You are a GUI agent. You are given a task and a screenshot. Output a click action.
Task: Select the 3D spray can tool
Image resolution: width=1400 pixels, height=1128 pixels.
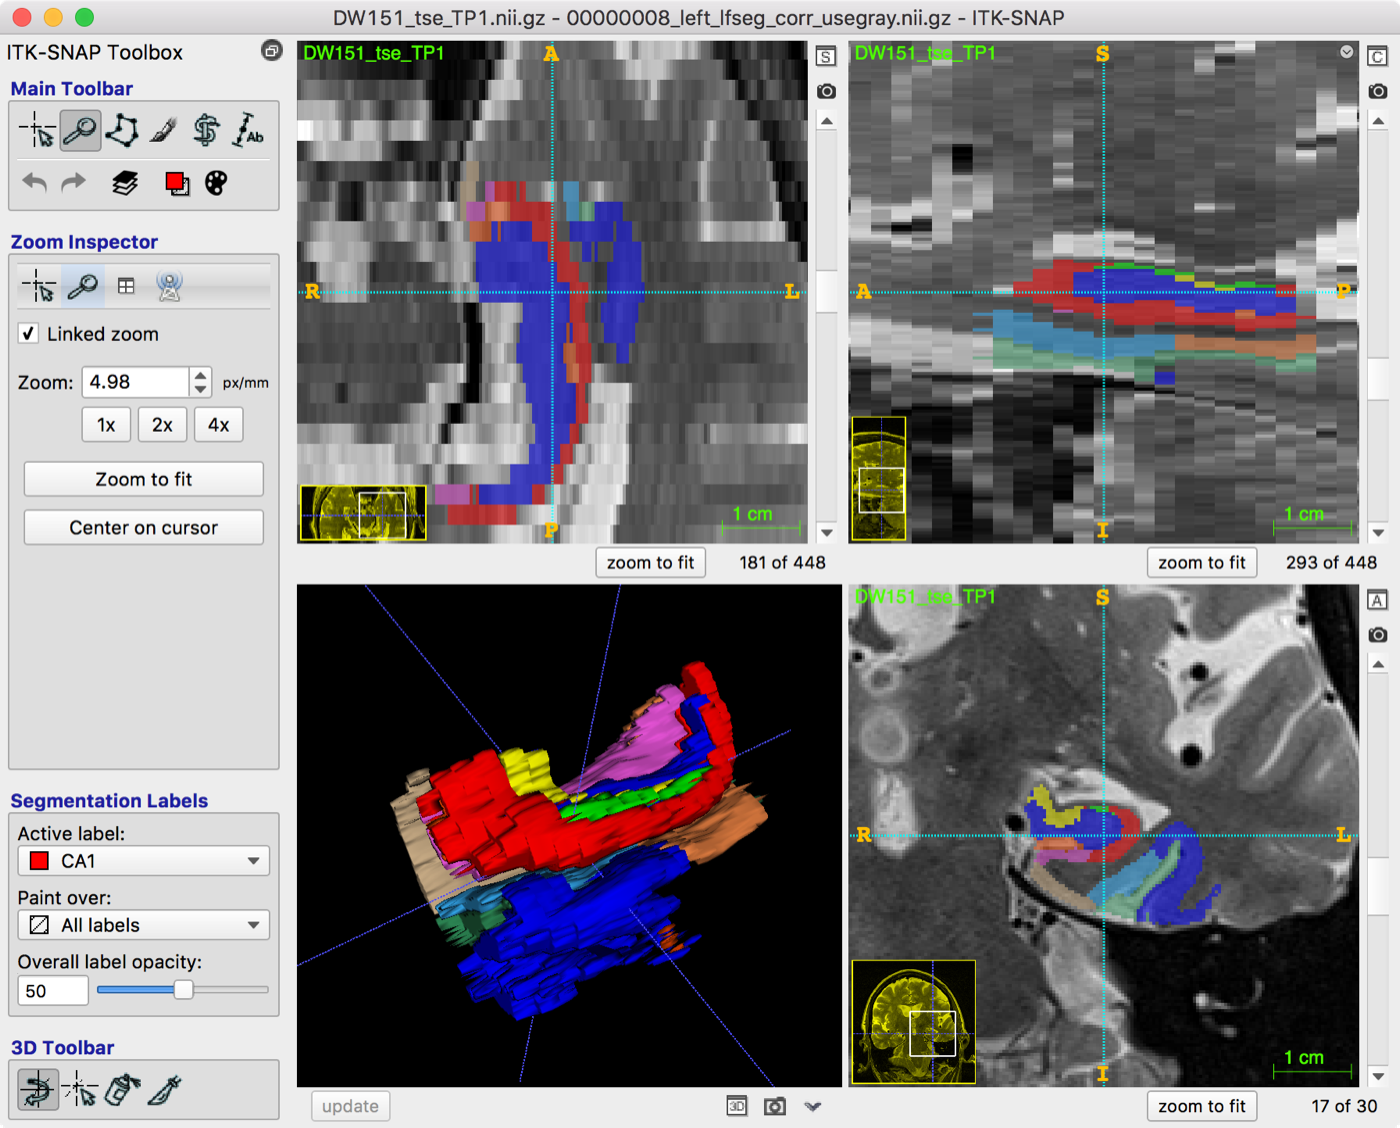122,1090
